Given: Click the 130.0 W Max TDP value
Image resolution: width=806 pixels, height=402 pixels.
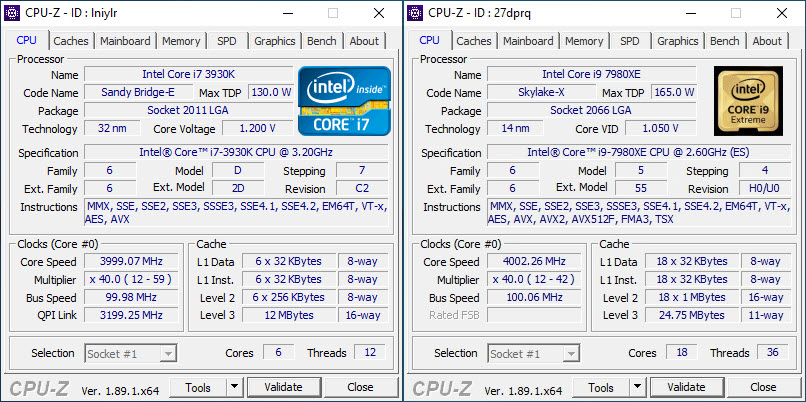Looking at the screenshot, I should click(x=270, y=92).
